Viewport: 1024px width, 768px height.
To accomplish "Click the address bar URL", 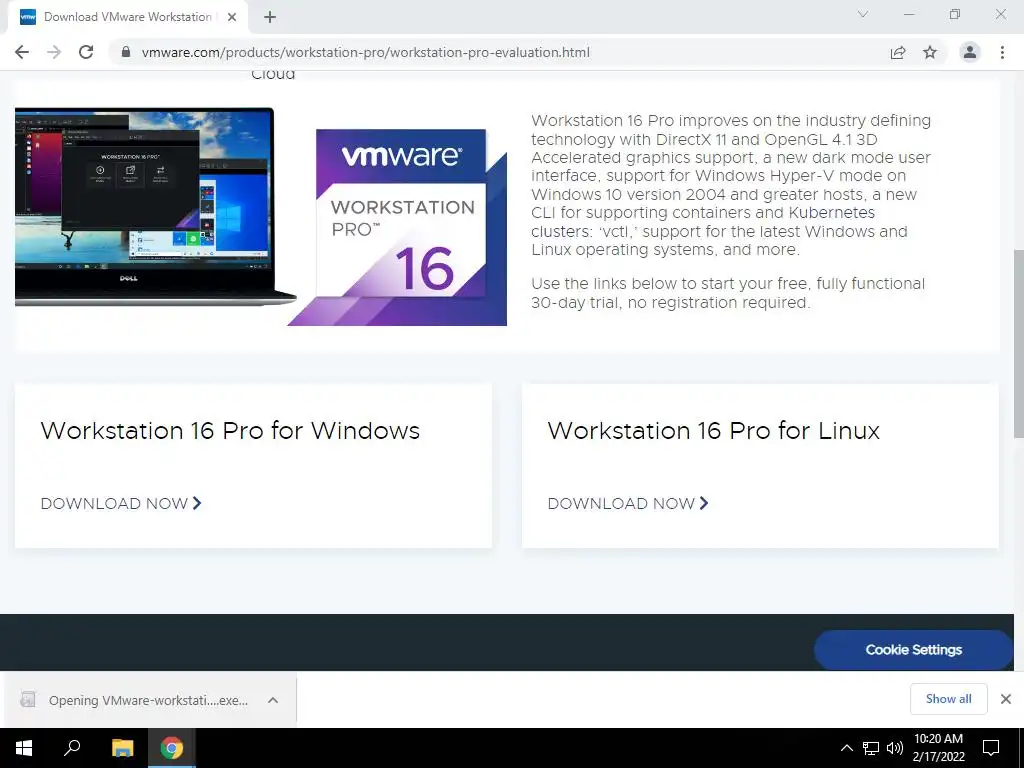I will tap(366, 52).
